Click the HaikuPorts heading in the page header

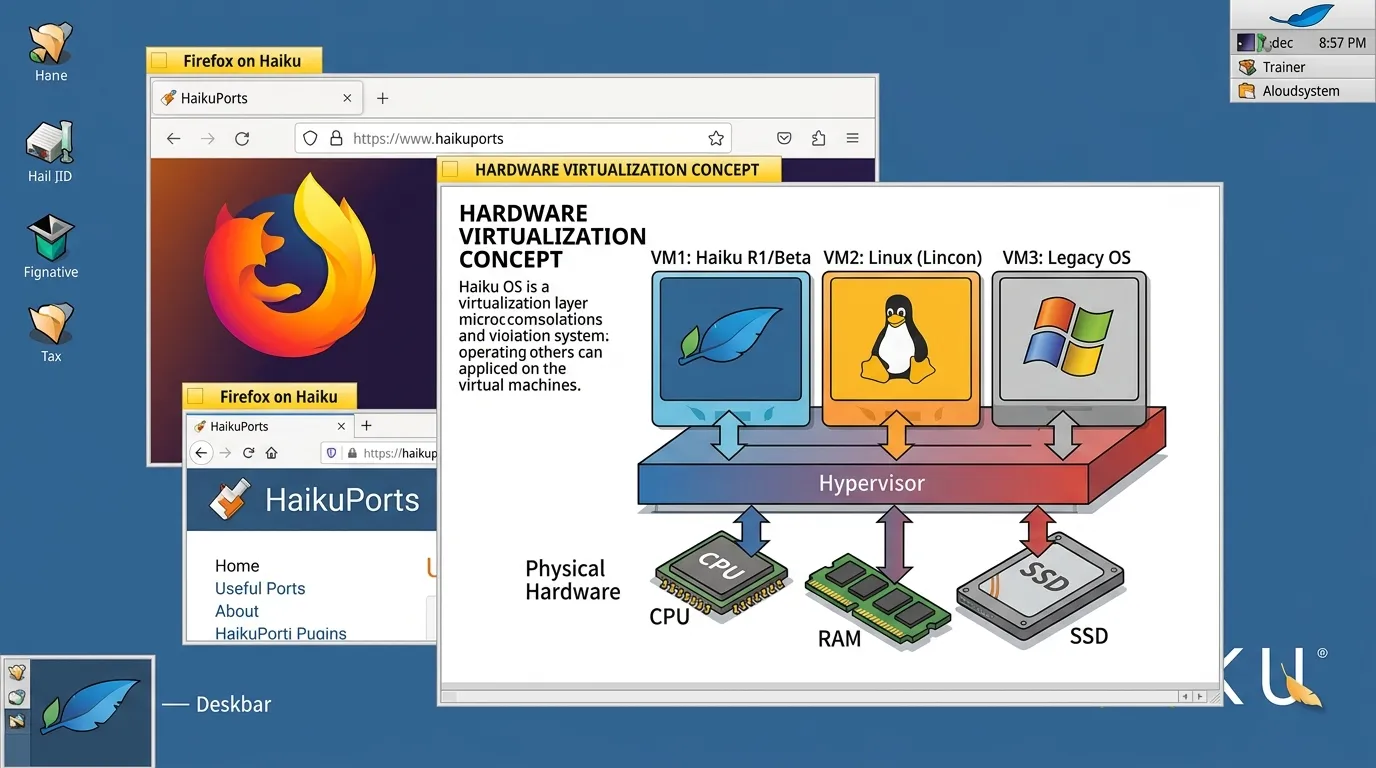(342, 500)
